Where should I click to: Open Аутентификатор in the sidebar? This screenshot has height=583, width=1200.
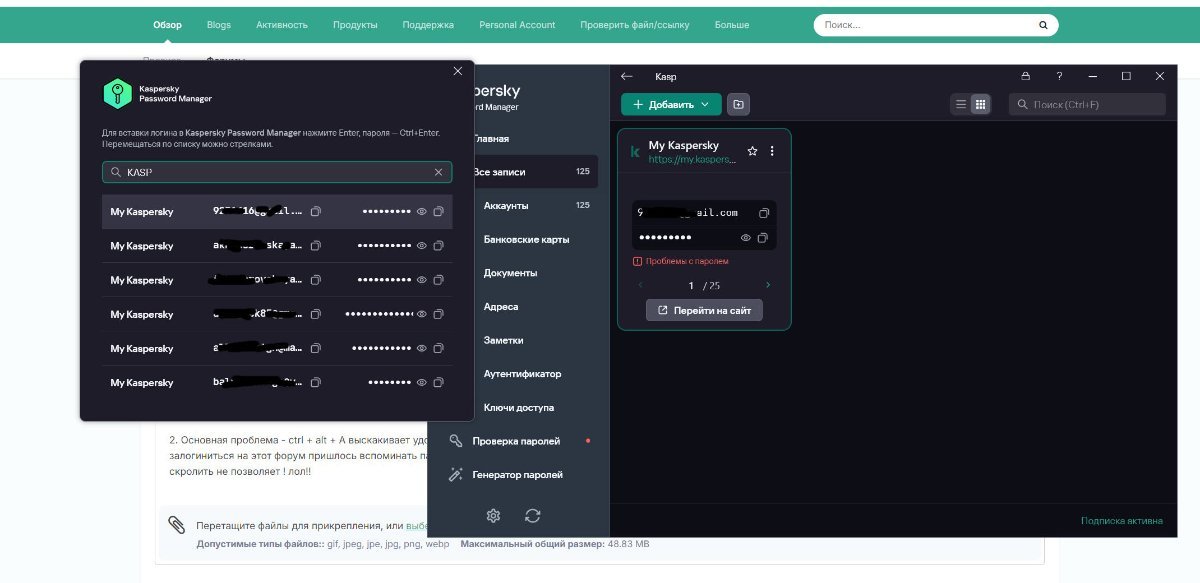[522, 374]
